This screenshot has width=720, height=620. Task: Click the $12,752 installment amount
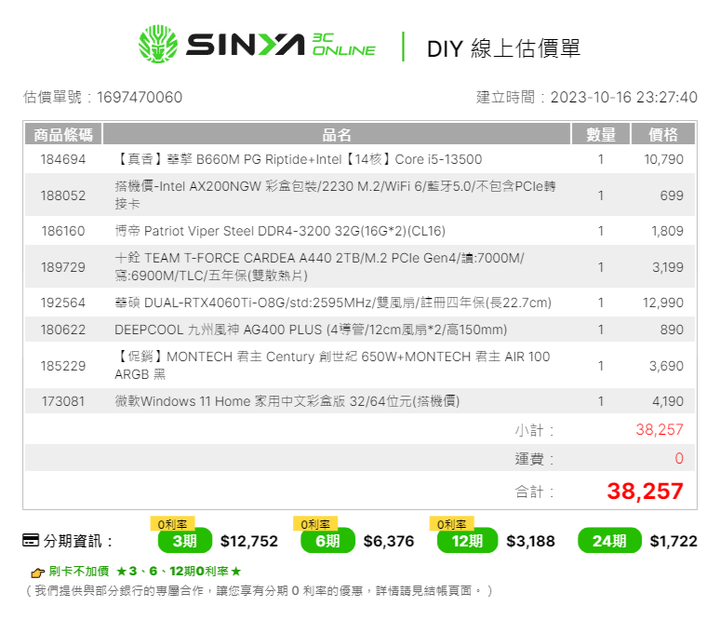coord(249,541)
